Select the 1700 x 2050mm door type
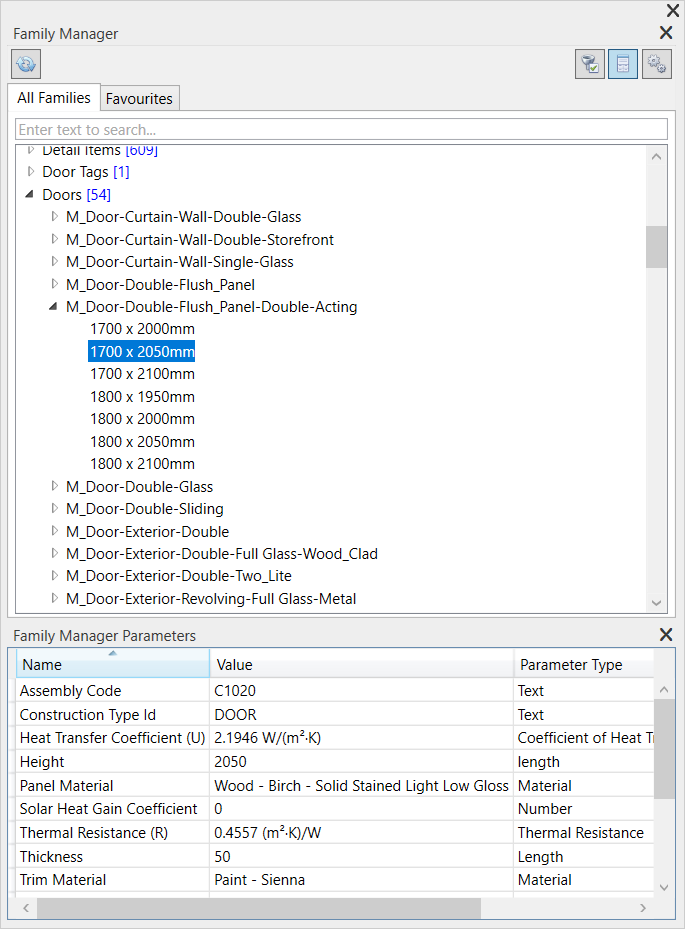The height and width of the screenshot is (929, 685). [142, 351]
